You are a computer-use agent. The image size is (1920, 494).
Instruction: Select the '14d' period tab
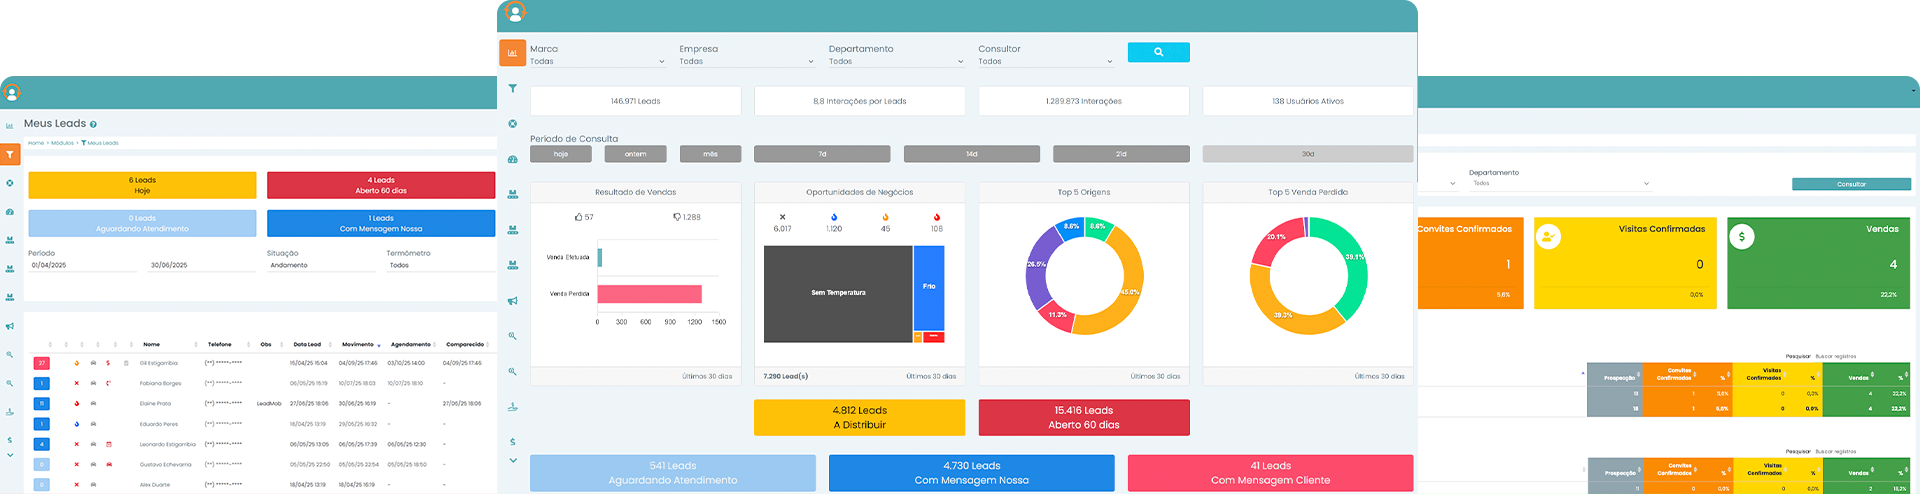972,154
